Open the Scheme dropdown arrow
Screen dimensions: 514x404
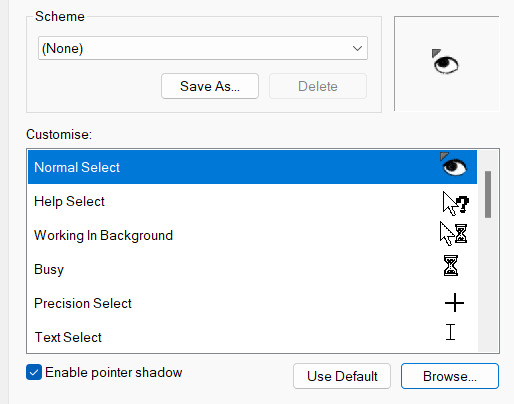(x=357, y=48)
